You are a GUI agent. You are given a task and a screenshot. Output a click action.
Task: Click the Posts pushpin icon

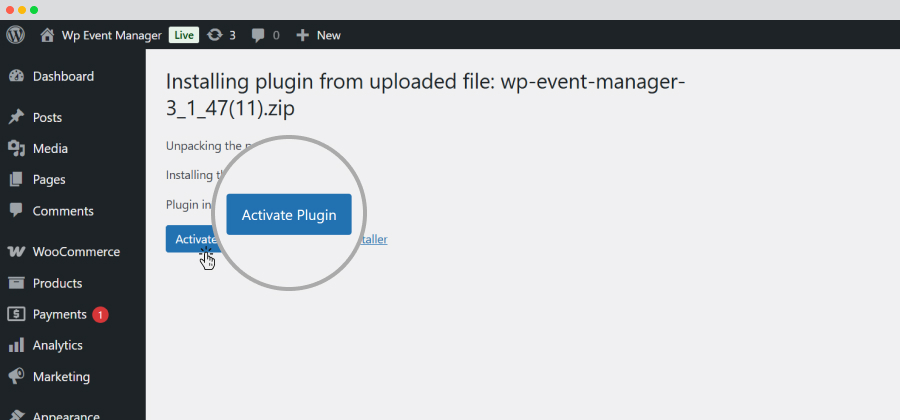click(x=16, y=118)
